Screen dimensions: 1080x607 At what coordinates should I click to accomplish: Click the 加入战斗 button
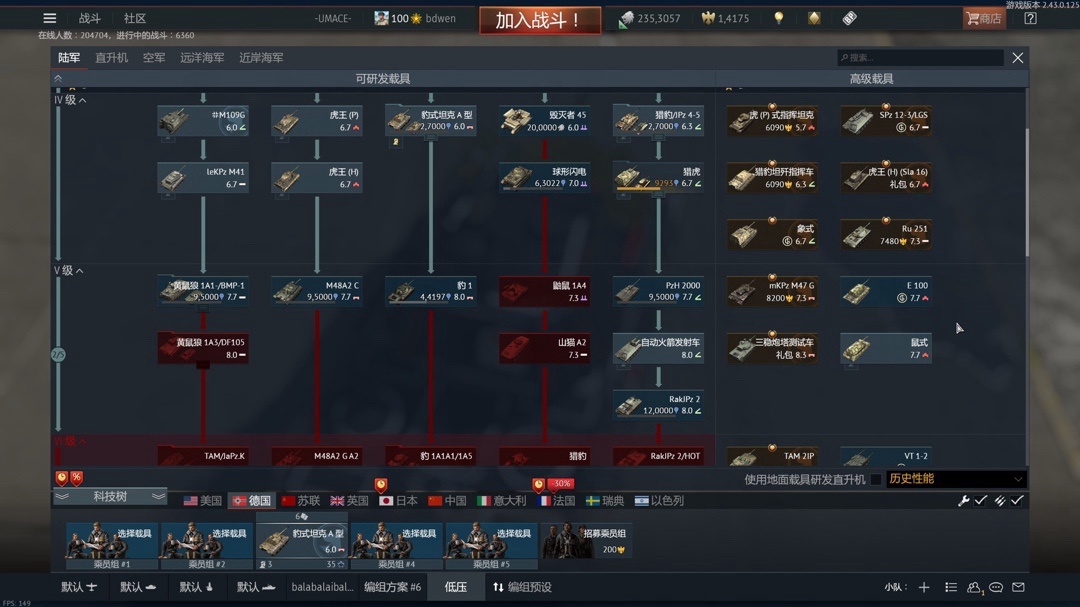click(x=540, y=20)
